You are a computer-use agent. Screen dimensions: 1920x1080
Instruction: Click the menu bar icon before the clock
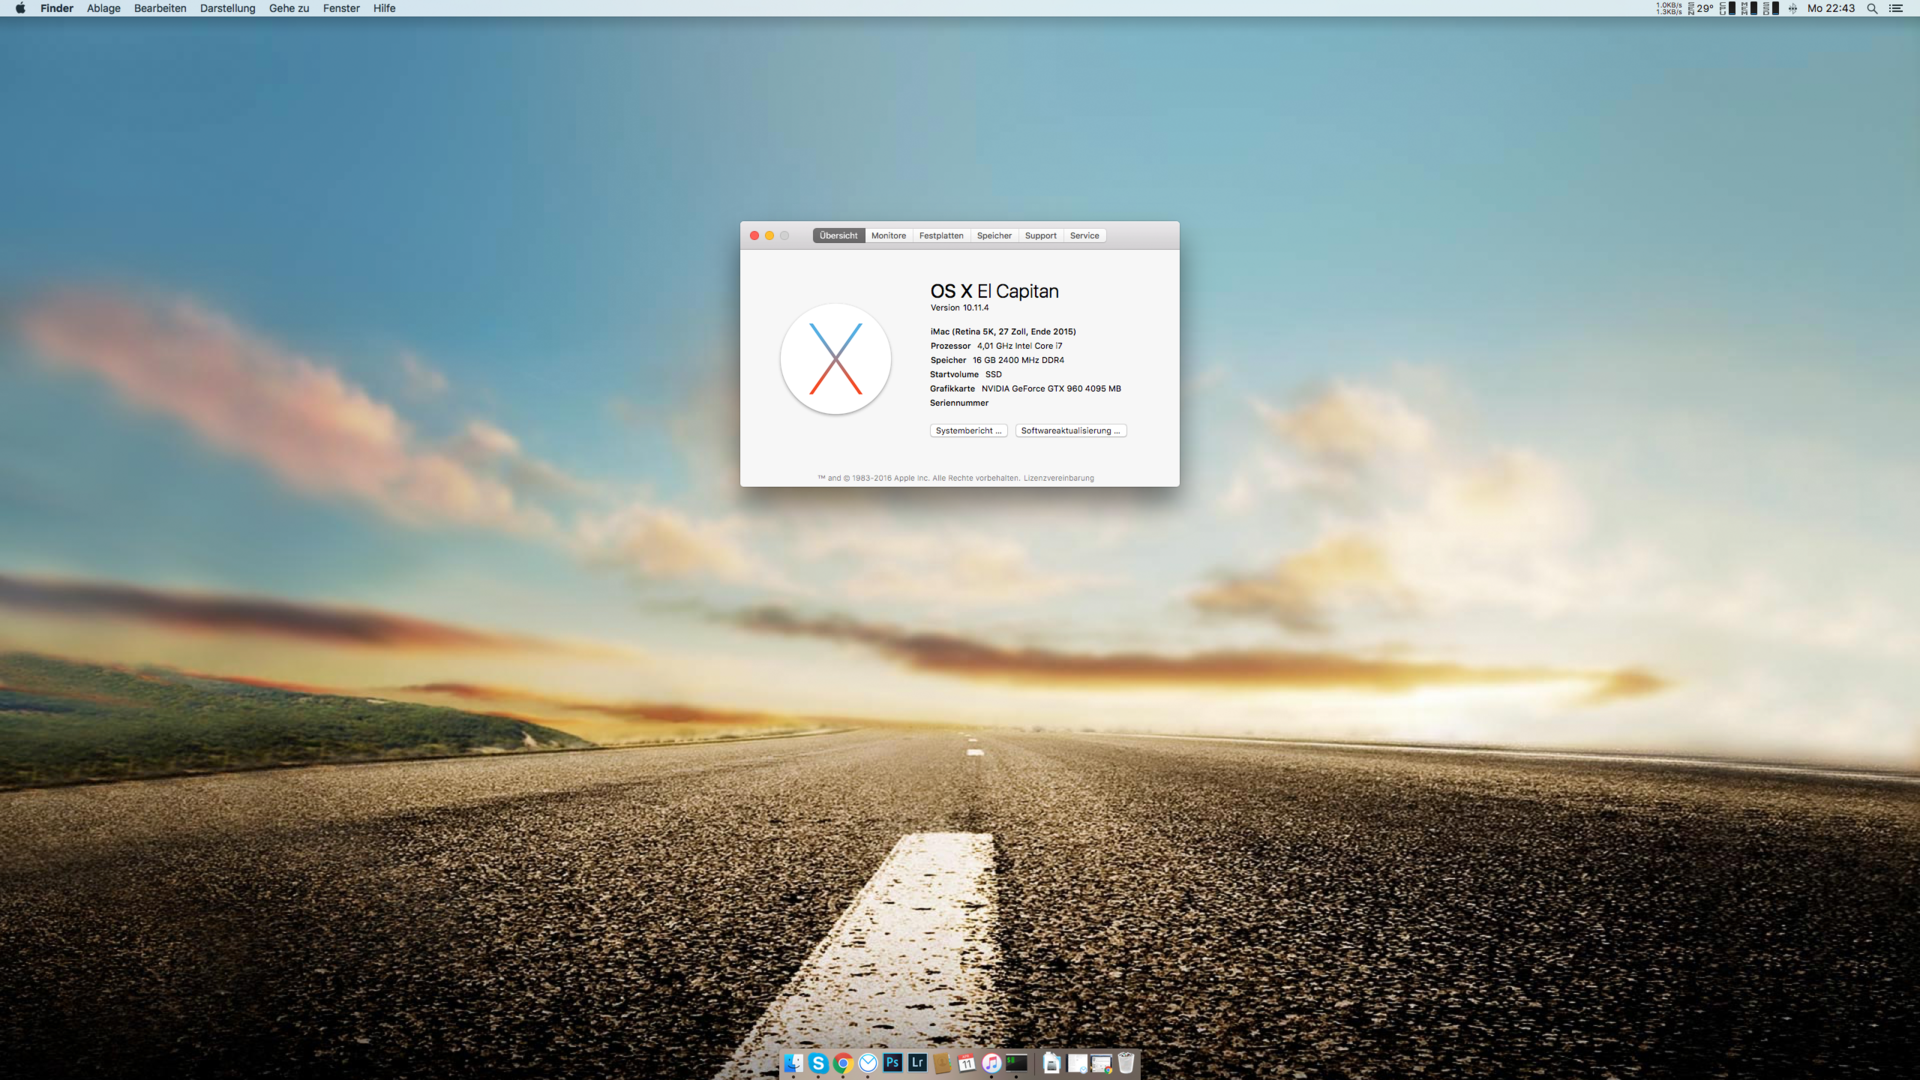[1793, 8]
